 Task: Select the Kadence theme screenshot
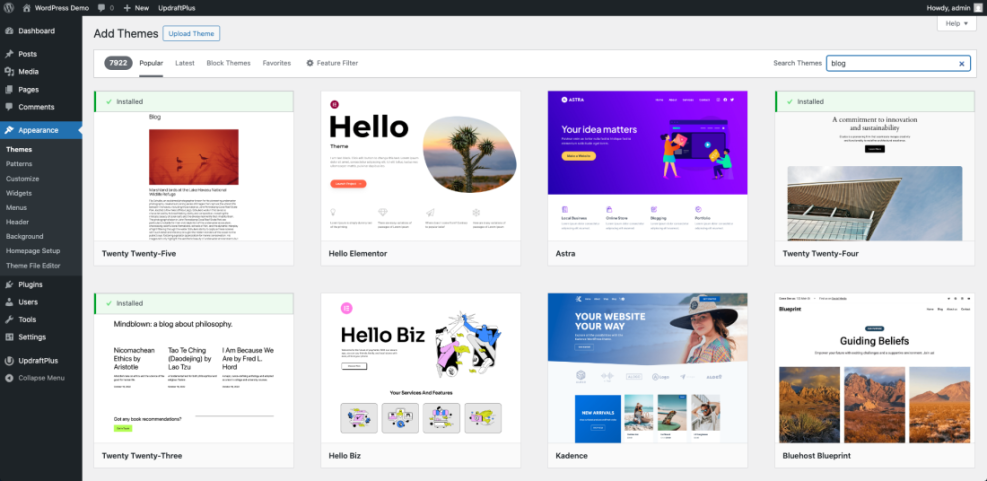pyautogui.click(x=648, y=368)
